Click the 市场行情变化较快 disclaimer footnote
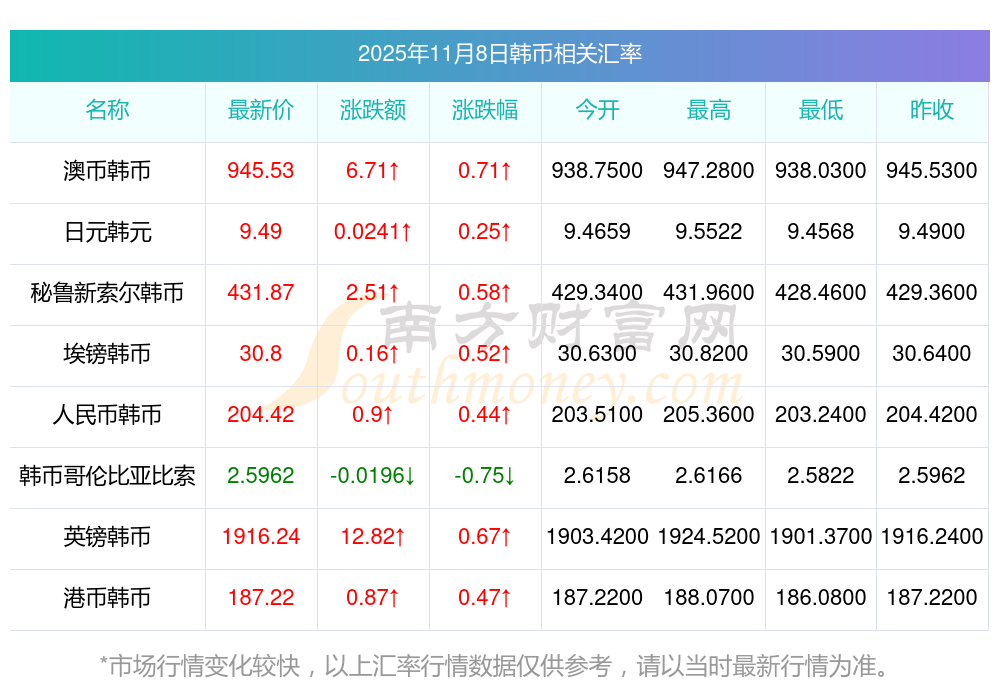This screenshot has width=1000, height=697. click(494, 667)
